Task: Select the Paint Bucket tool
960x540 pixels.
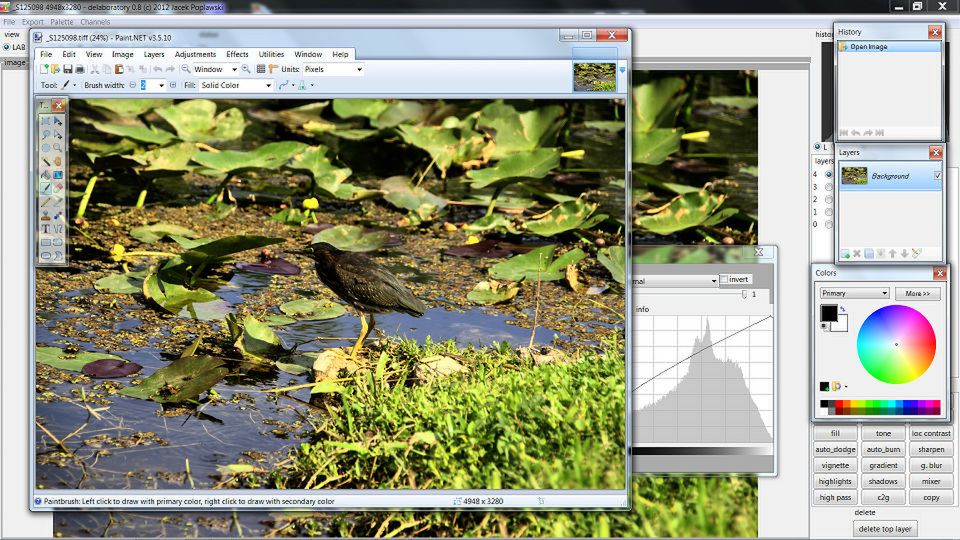Action: pos(46,174)
